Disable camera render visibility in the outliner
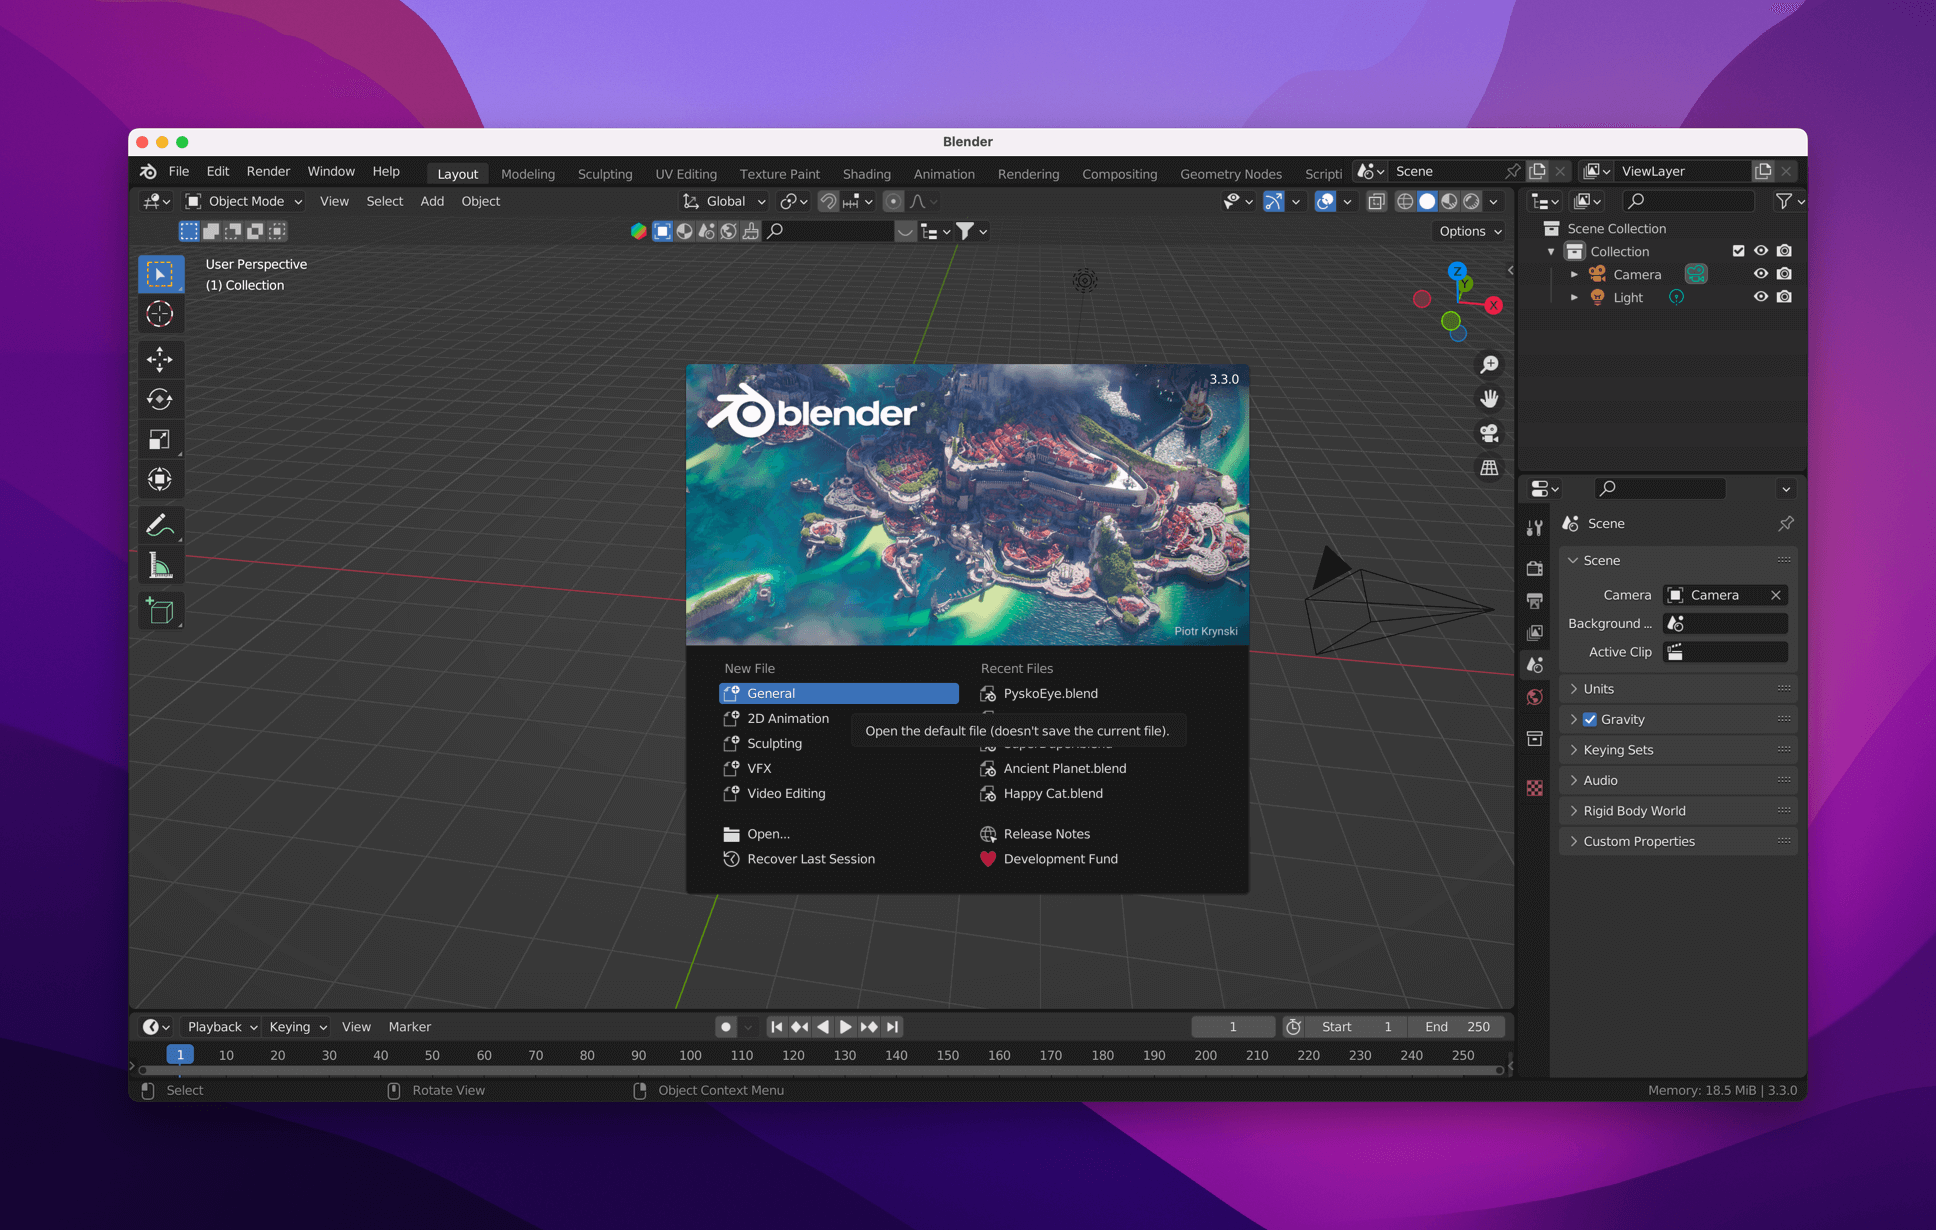The height and width of the screenshot is (1230, 1936). (1784, 273)
